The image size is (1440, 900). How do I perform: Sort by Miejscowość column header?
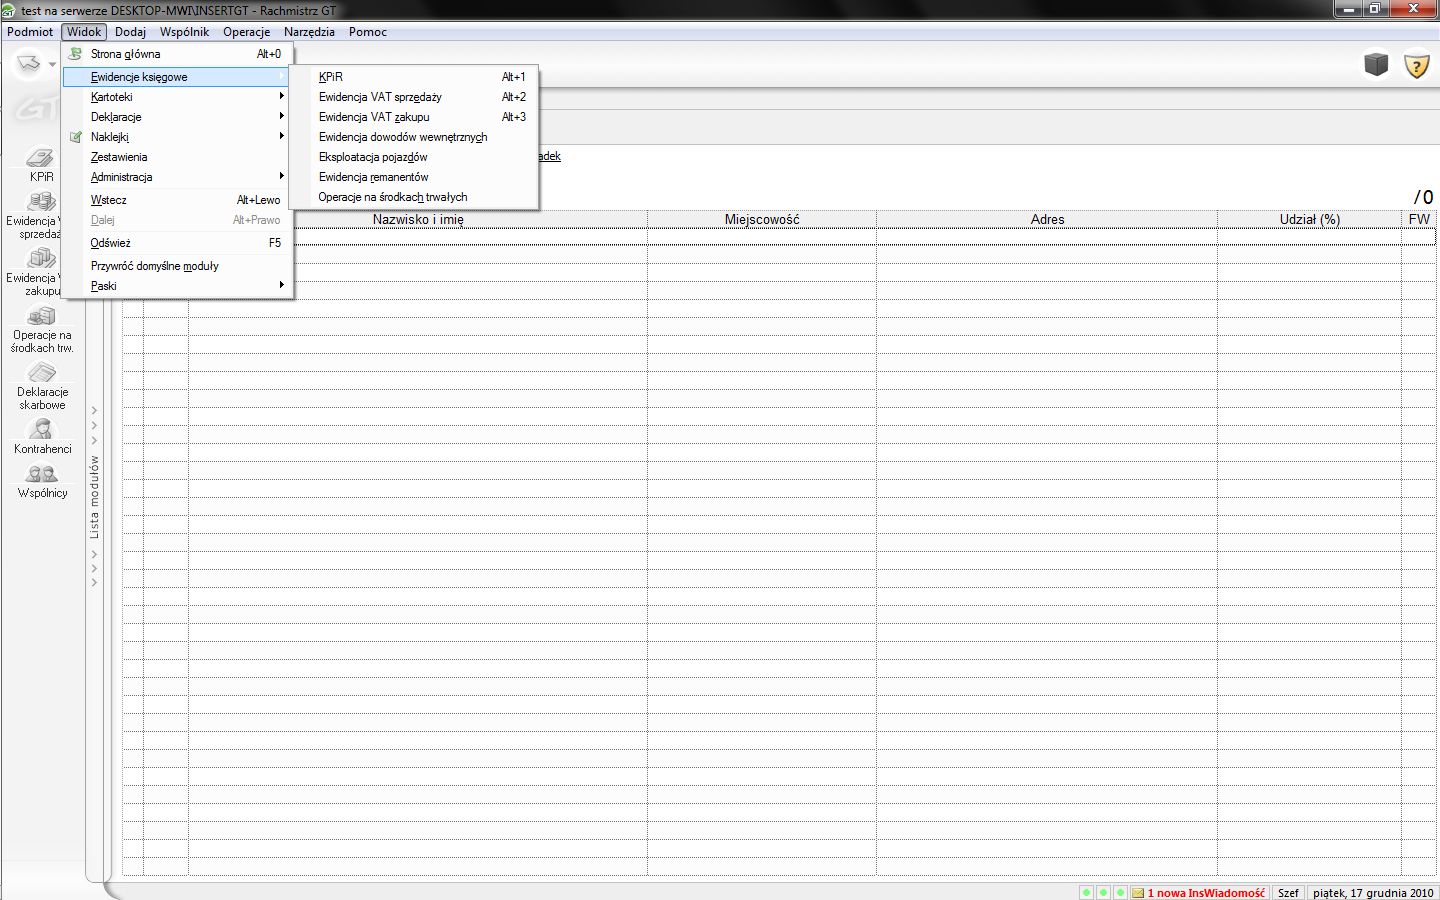tap(762, 219)
